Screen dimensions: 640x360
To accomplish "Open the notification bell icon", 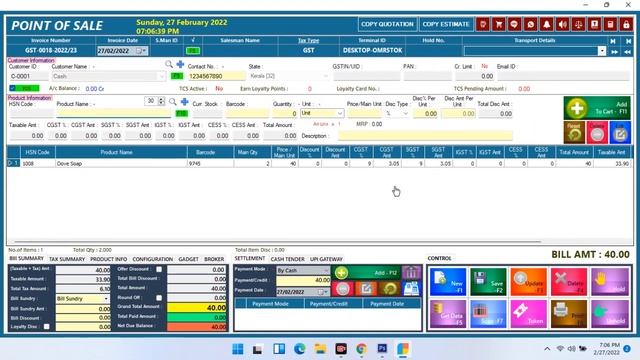I will click(x=547, y=24).
